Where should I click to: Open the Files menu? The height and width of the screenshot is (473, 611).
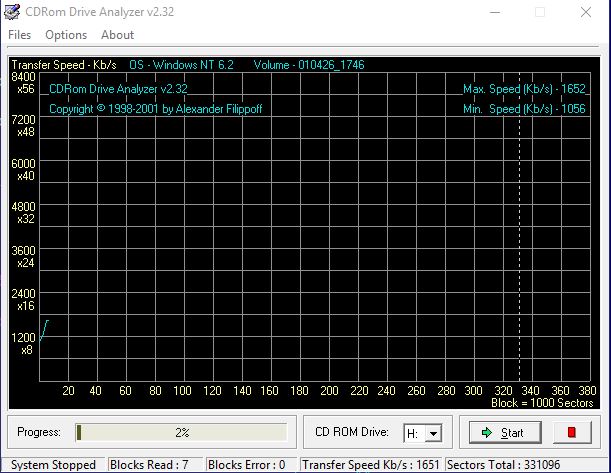[x=19, y=35]
